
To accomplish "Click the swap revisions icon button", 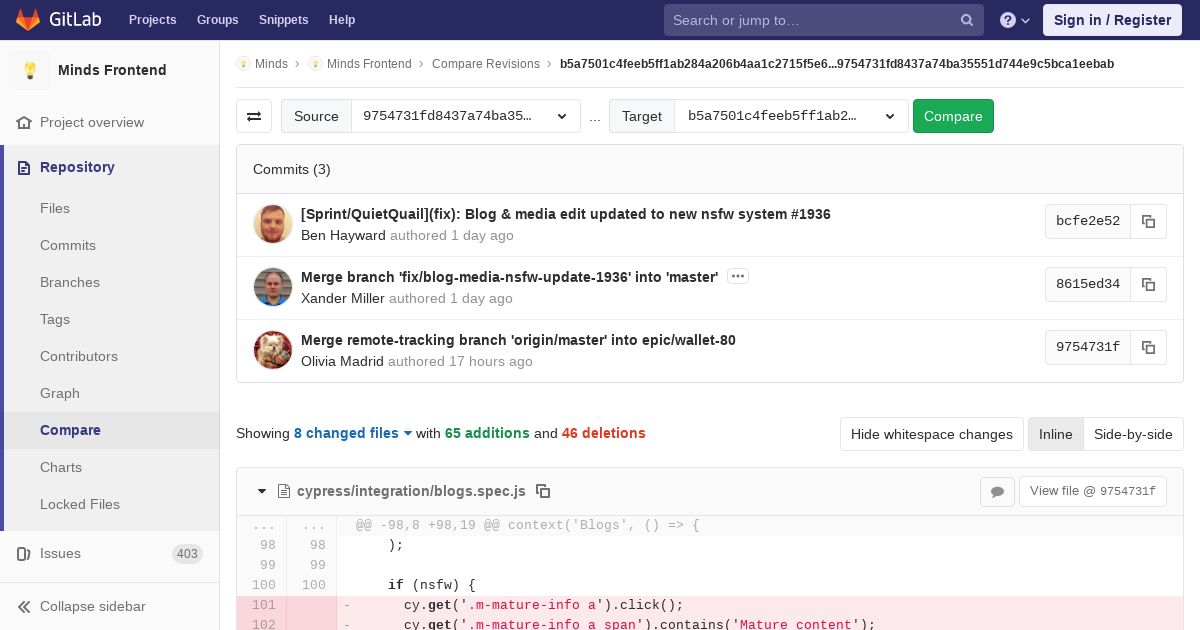I will tap(254, 116).
